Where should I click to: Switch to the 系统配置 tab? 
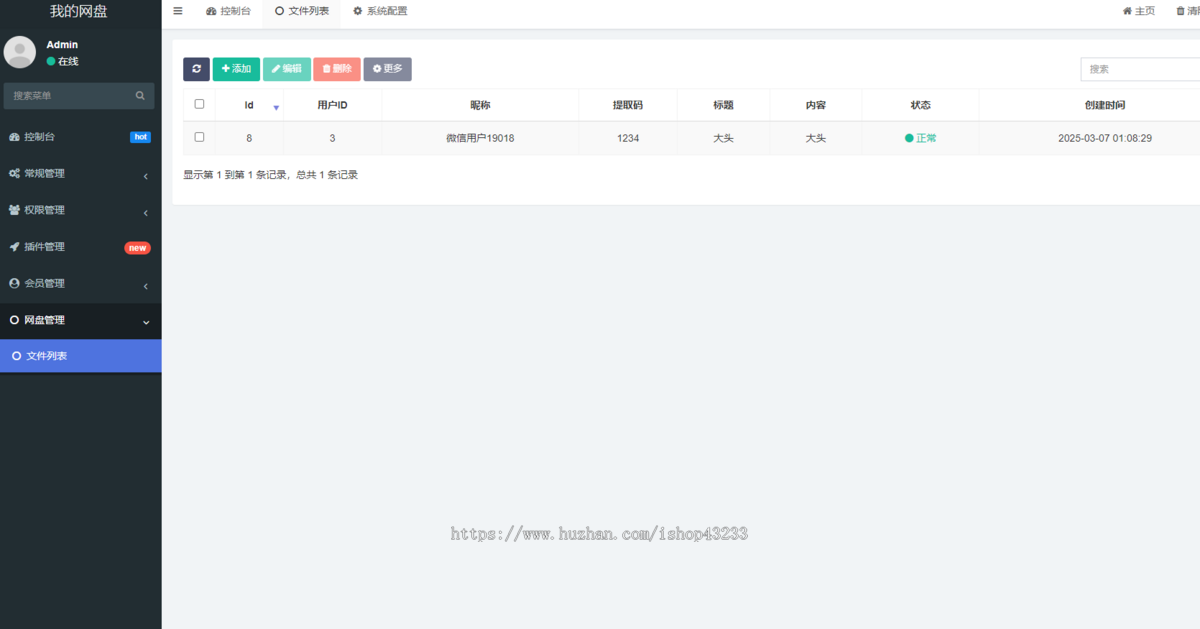point(380,11)
